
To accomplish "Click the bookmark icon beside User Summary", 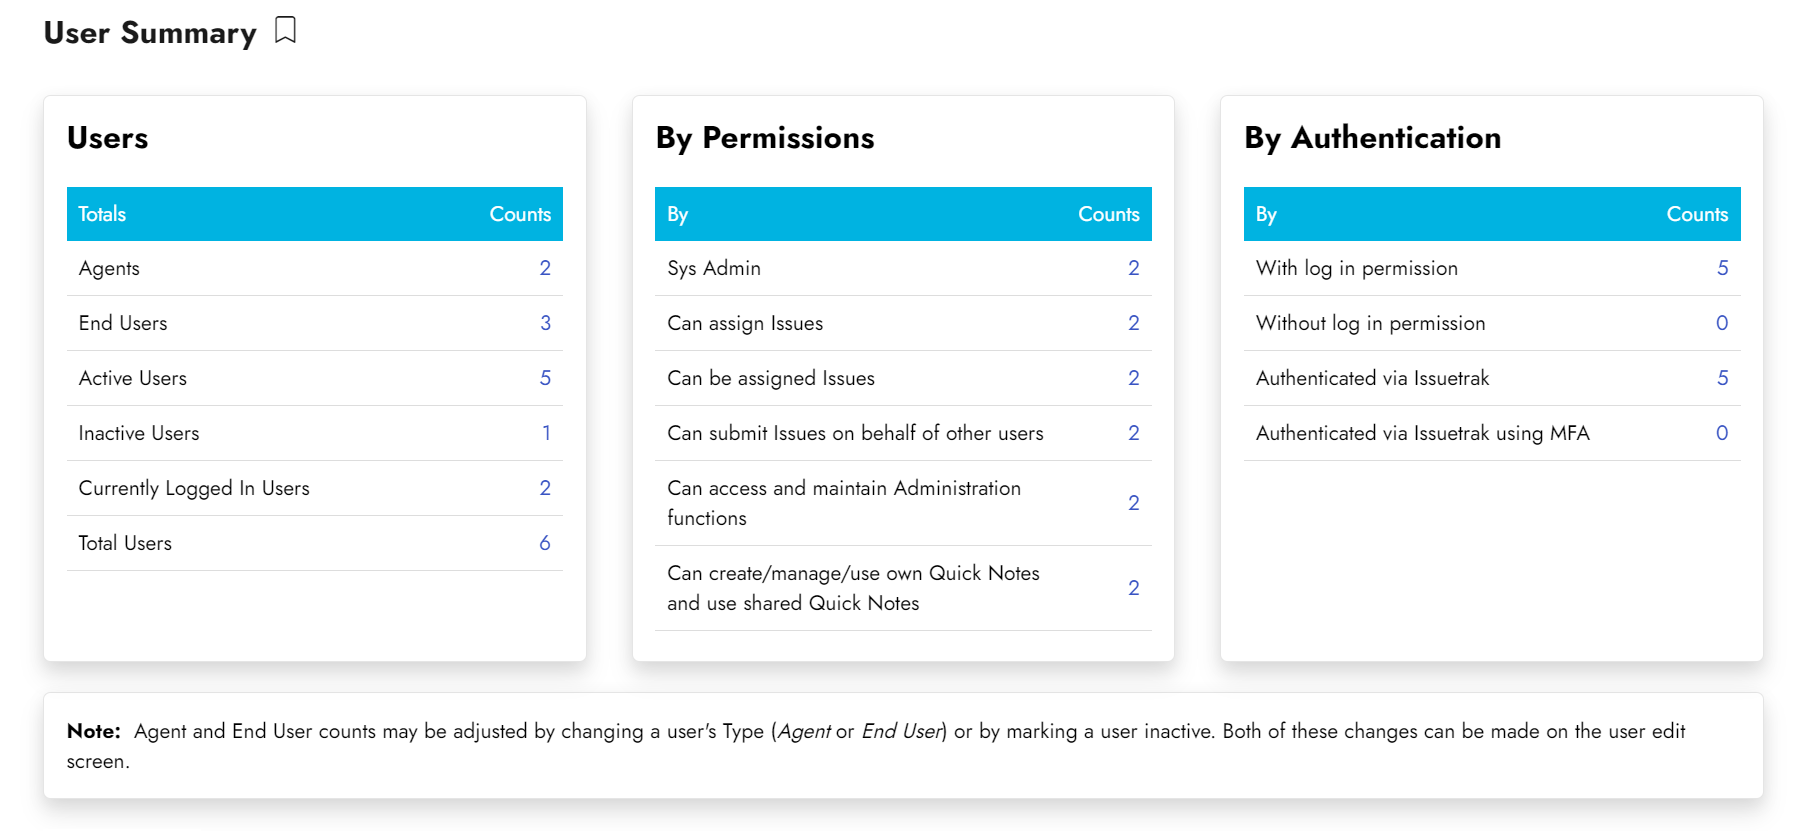I will 285,31.
